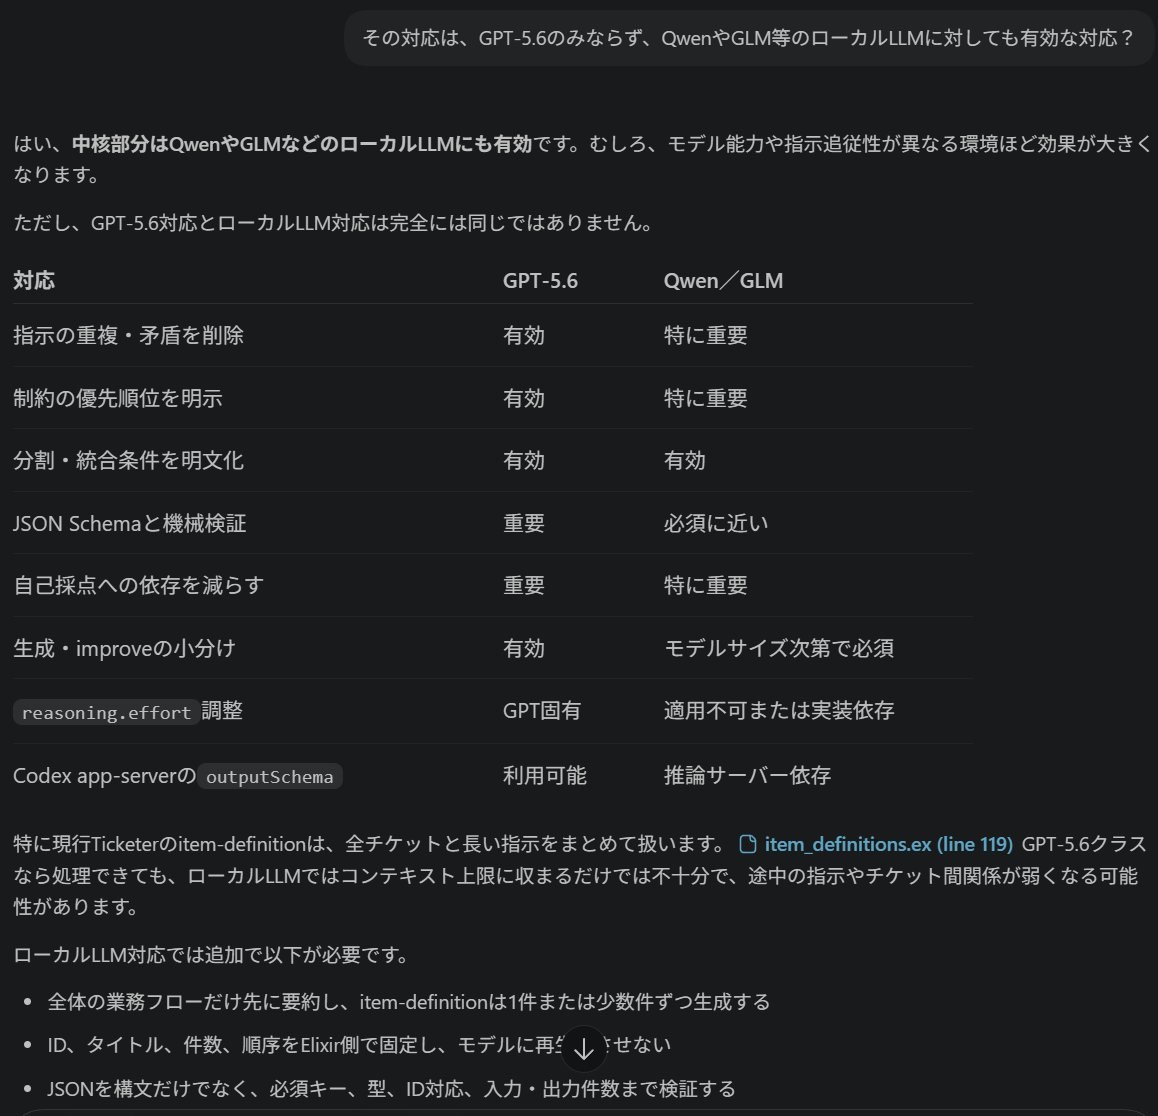
Task: Click the 推論サーバー依存 cell
Action: (747, 775)
